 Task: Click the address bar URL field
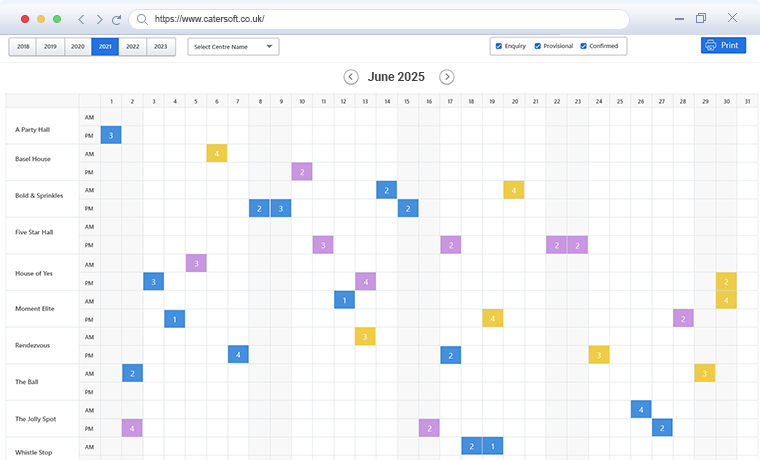[x=380, y=19]
